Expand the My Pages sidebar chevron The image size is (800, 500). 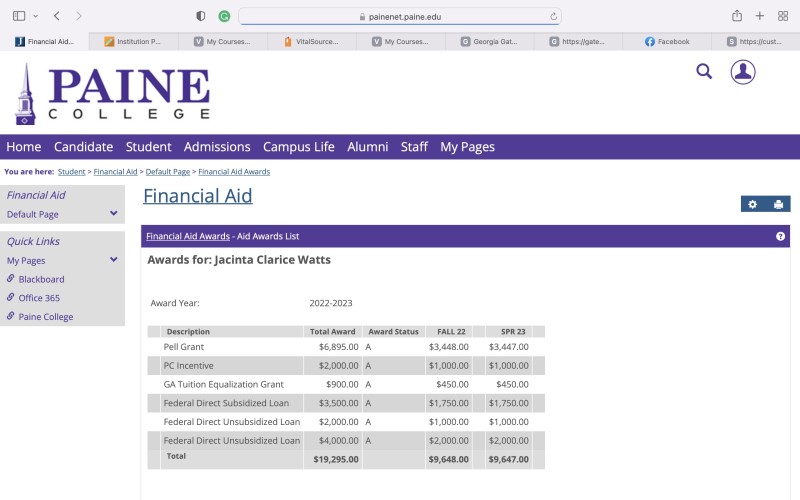114,260
